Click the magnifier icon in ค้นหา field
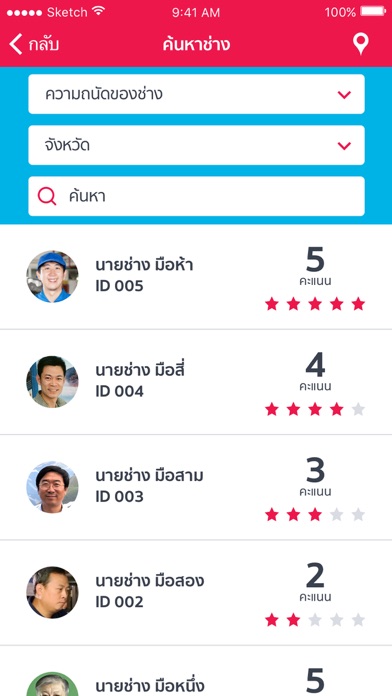The width and height of the screenshot is (392, 696). (x=47, y=196)
